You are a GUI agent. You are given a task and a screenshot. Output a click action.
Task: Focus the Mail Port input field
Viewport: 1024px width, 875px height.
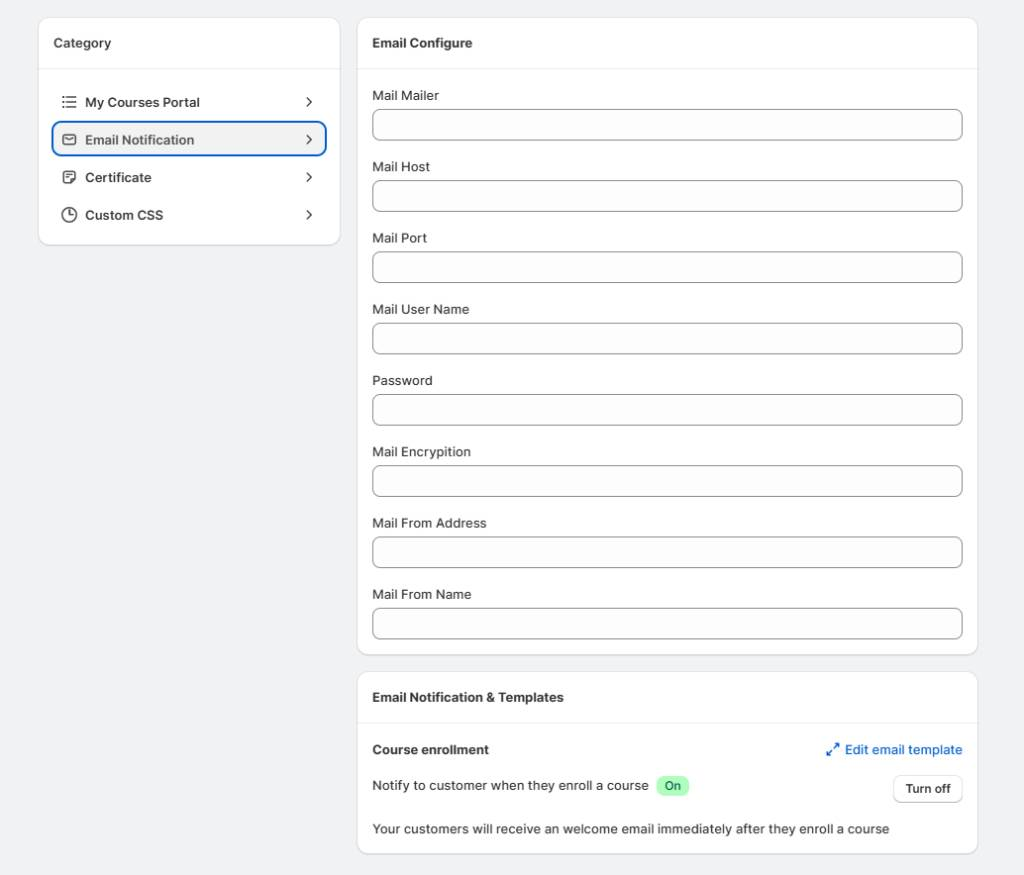pyautogui.click(x=667, y=267)
